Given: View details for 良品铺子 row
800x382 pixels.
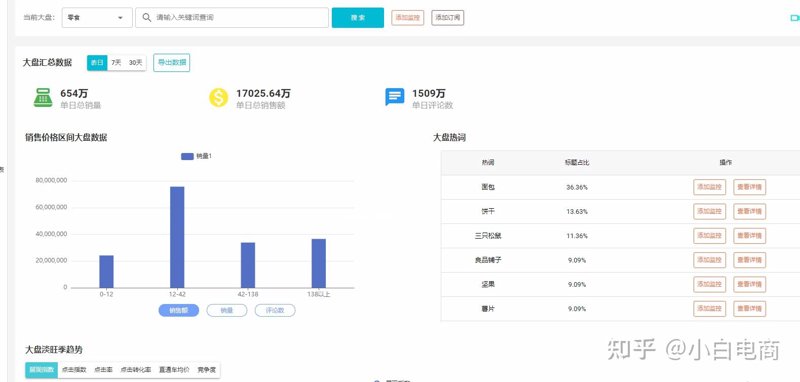Looking at the screenshot, I should tap(749, 260).
